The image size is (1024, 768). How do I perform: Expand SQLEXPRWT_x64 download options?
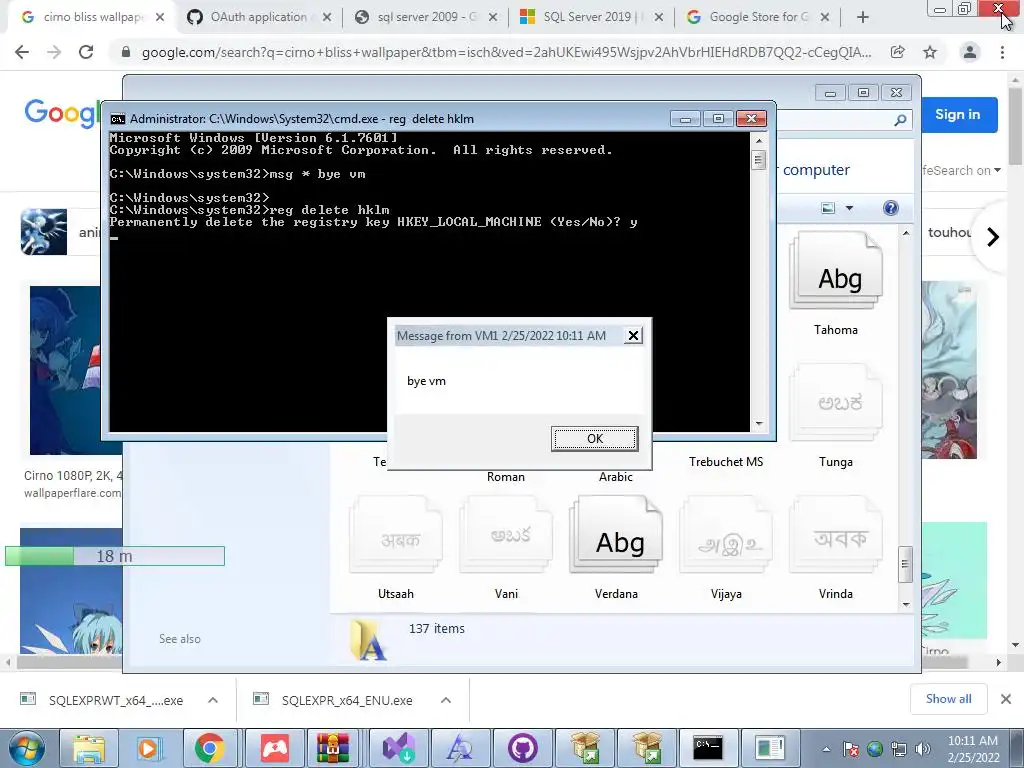point(213,700)
